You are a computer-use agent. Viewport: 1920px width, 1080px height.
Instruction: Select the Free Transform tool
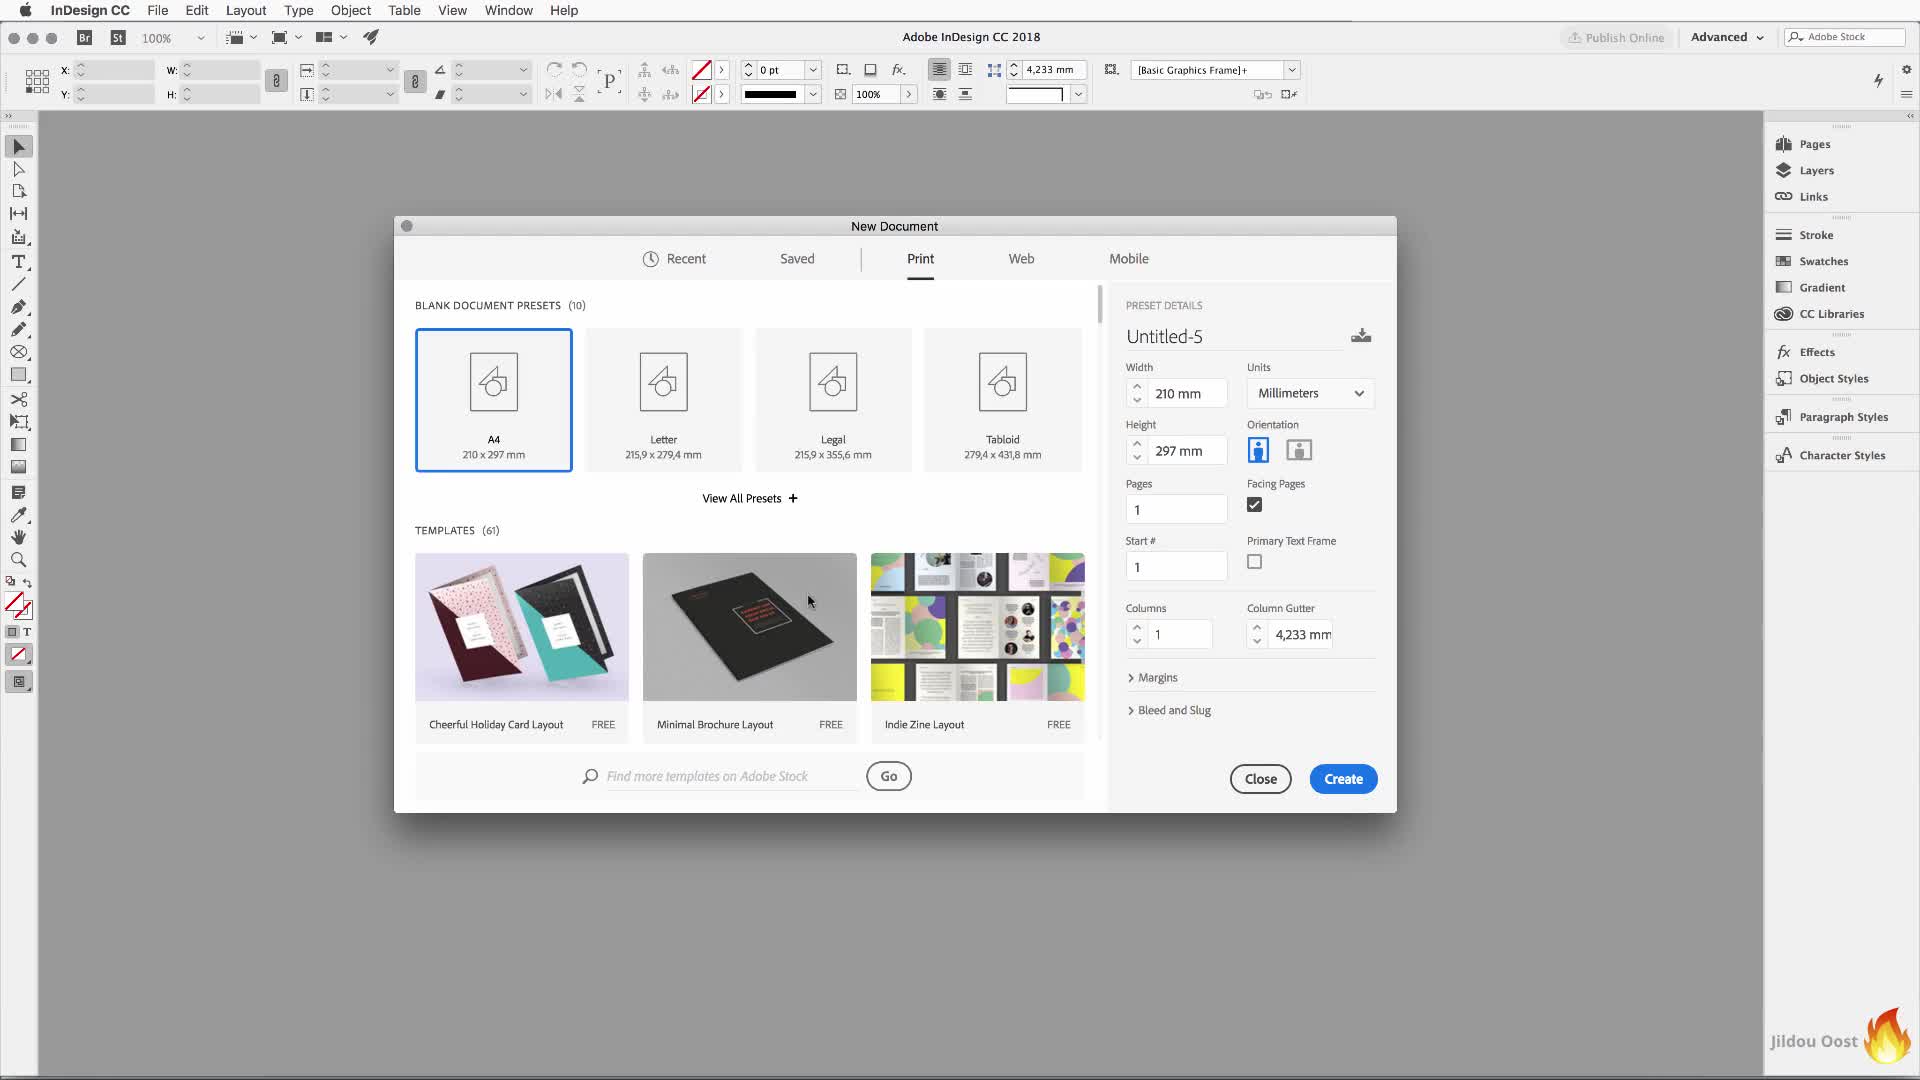click(x=19, y=422)
